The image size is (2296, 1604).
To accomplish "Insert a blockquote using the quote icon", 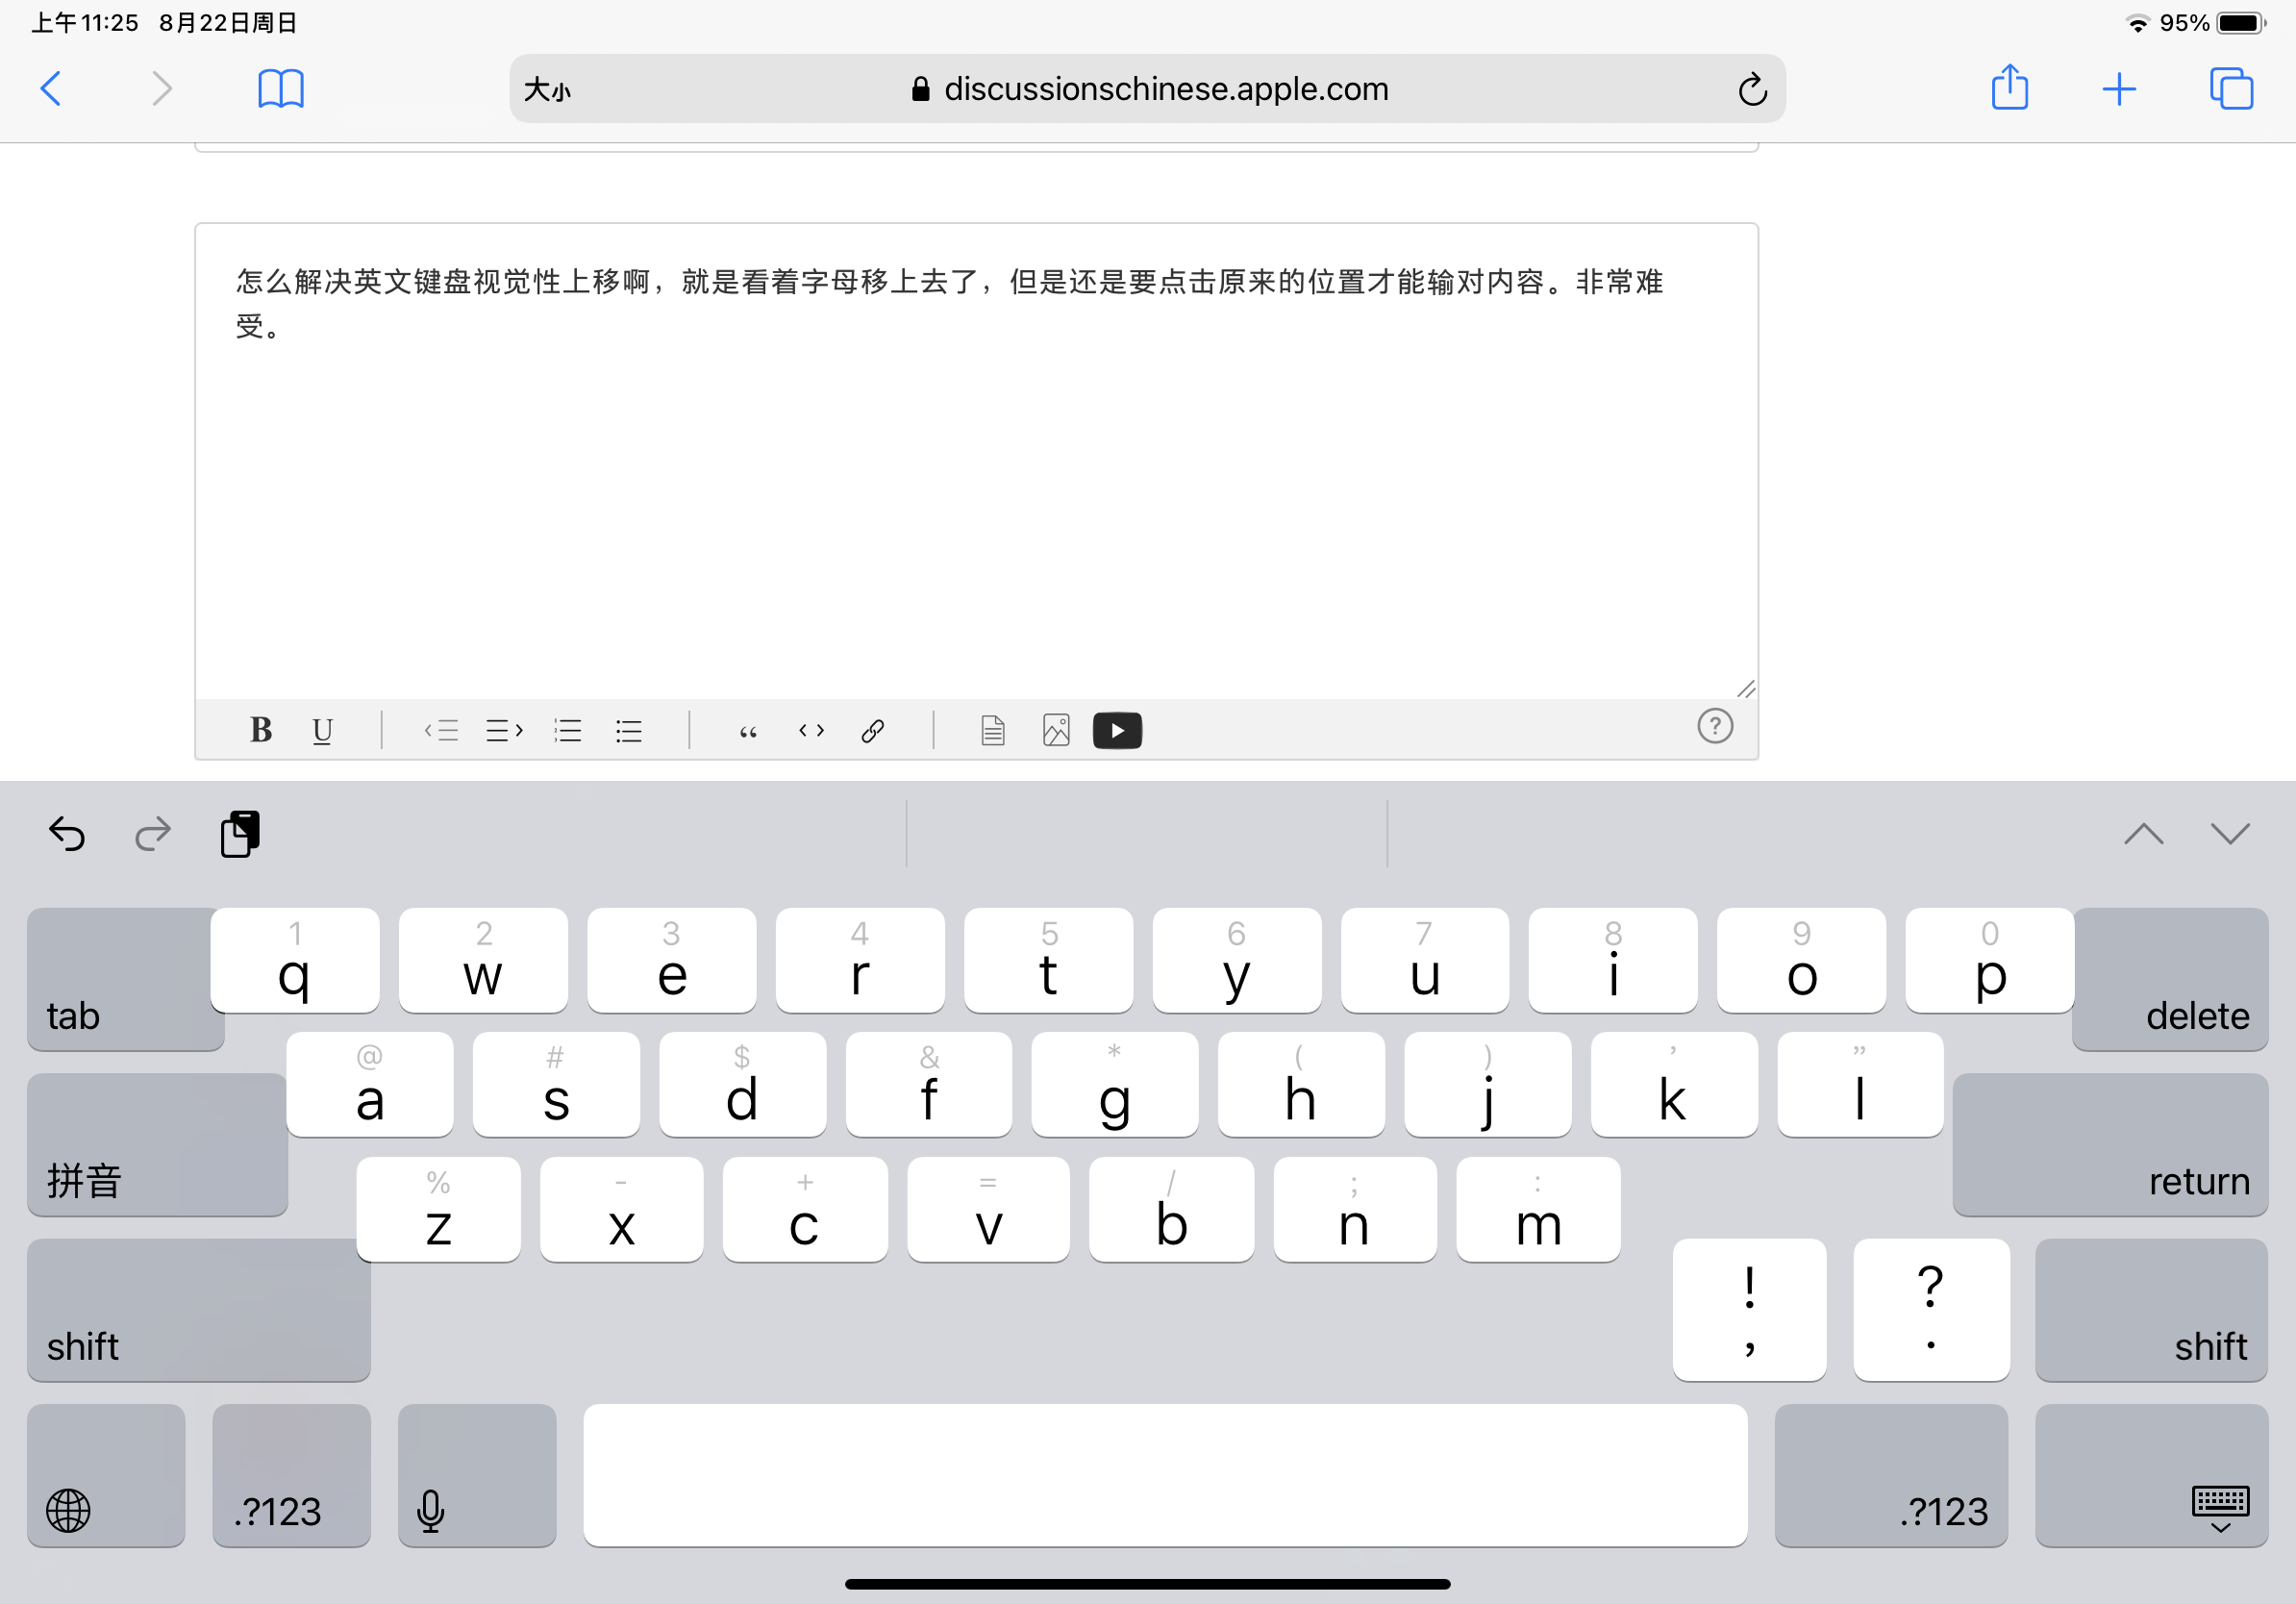I will (747, 731).
